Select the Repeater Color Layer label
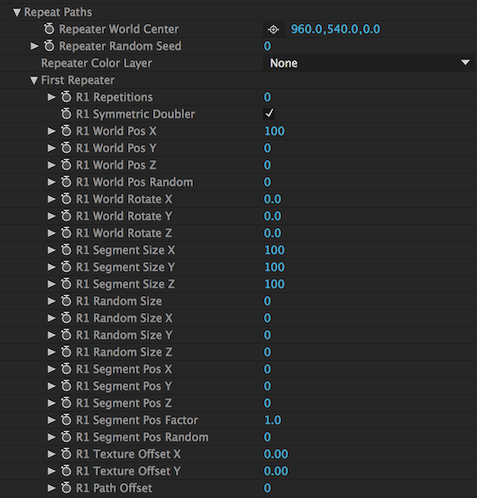This screenshot has width=477, height=498. [96, 63]
